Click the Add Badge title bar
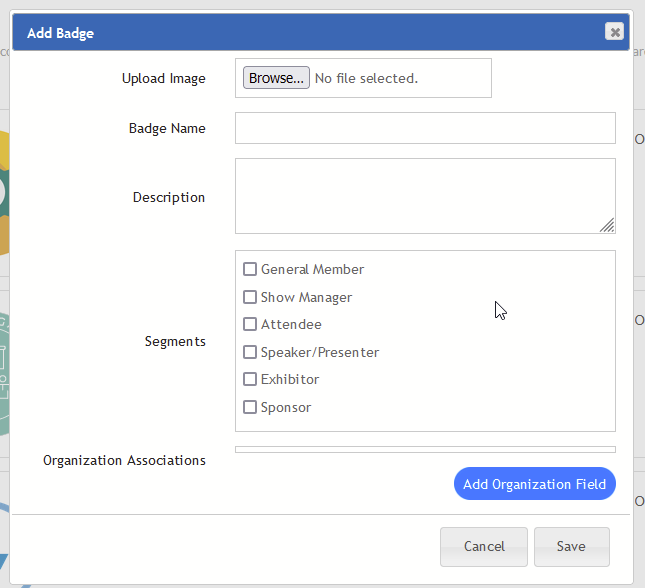 tap(300, 33)
